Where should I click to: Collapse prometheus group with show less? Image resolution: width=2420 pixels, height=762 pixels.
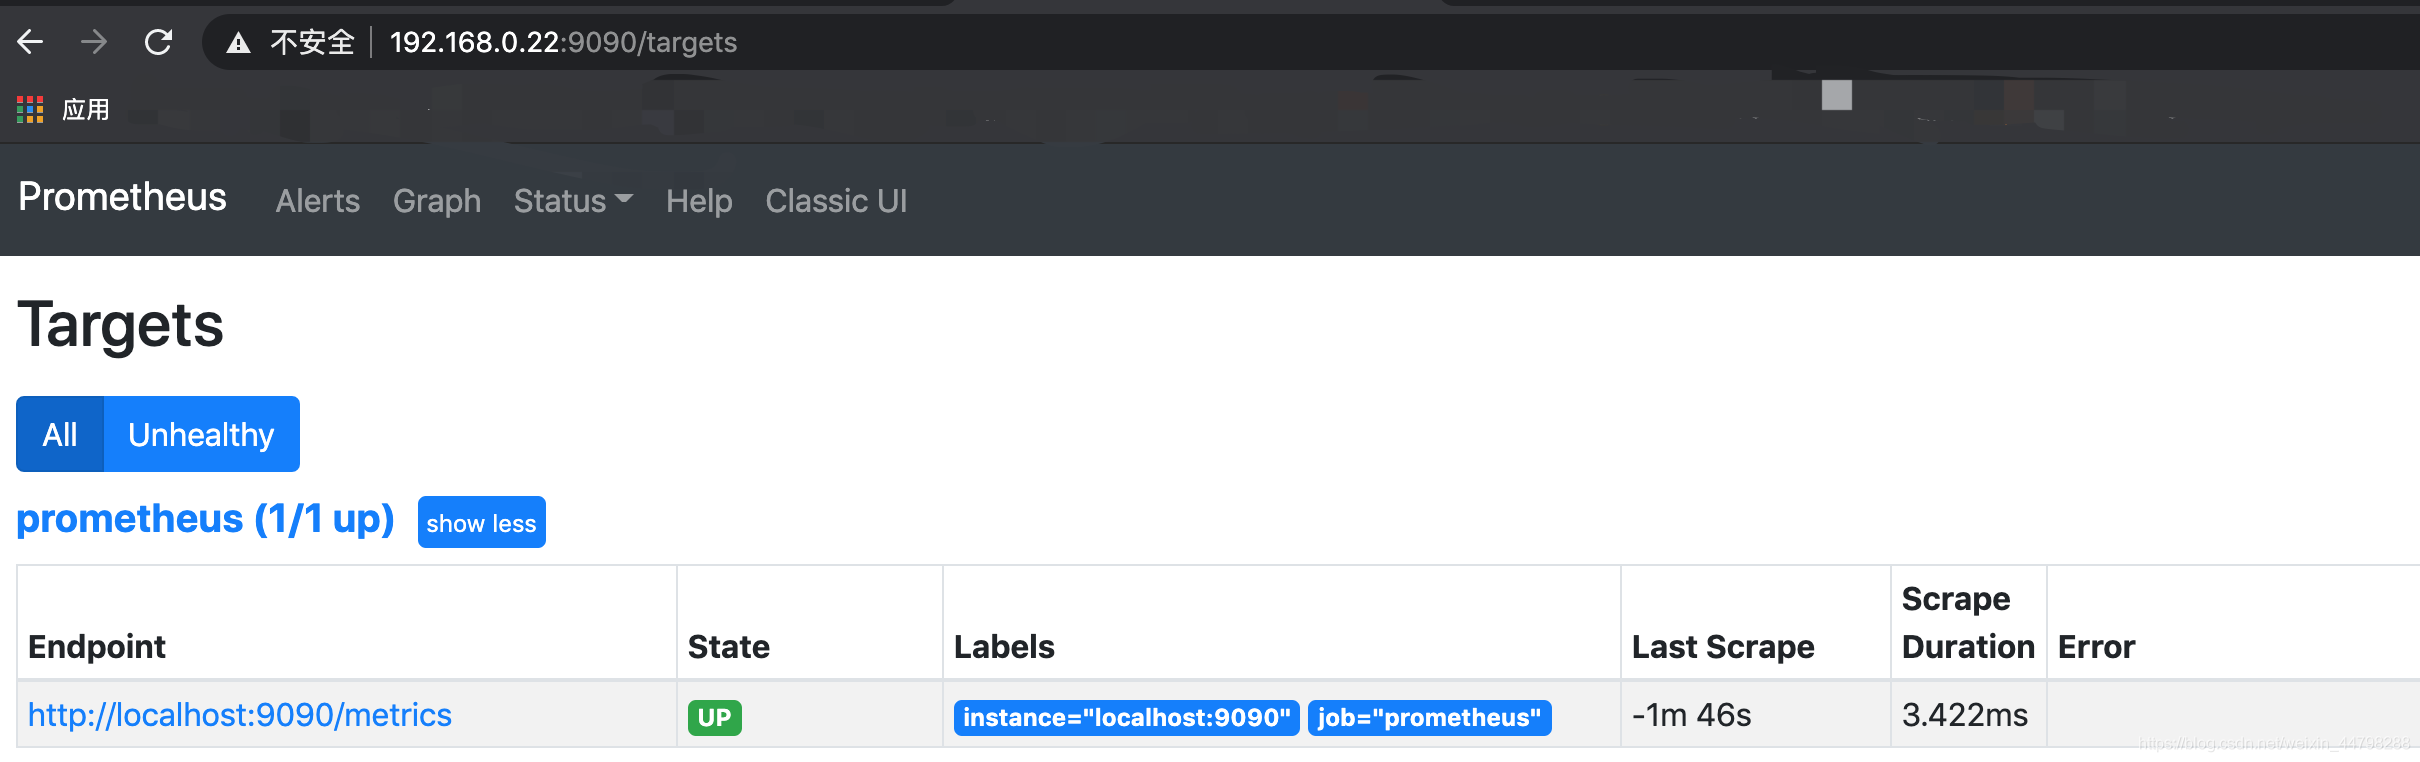point(481,522)
